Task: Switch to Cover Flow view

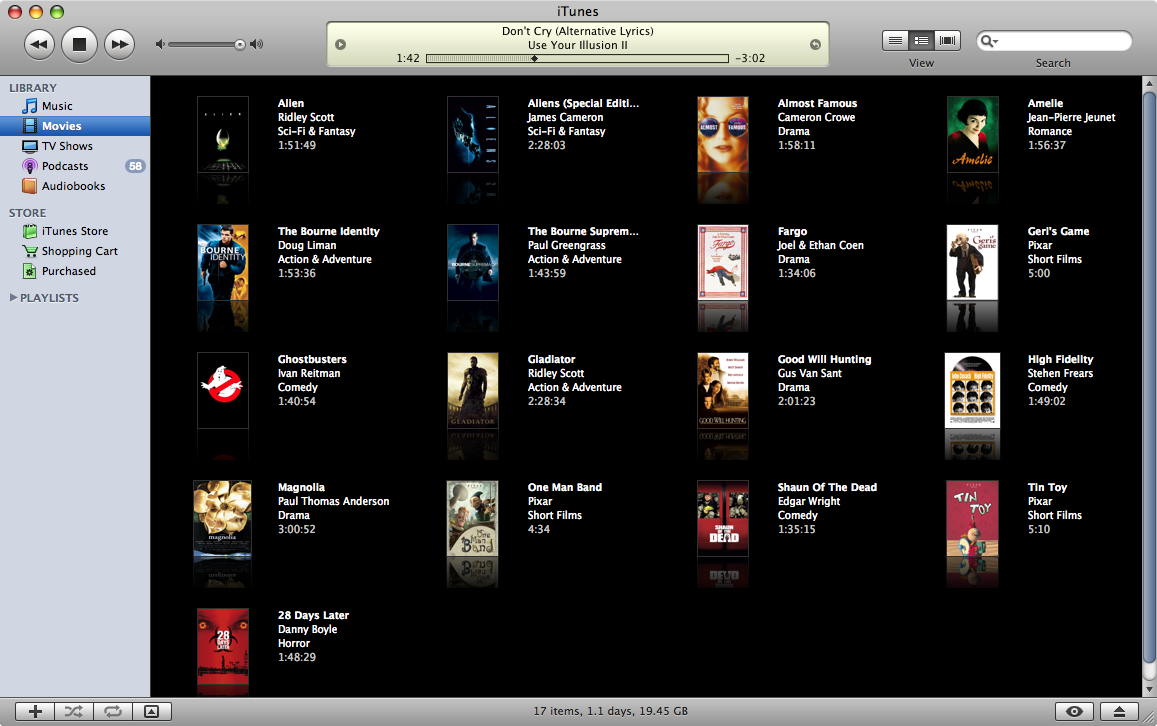Action: [947, 41]
